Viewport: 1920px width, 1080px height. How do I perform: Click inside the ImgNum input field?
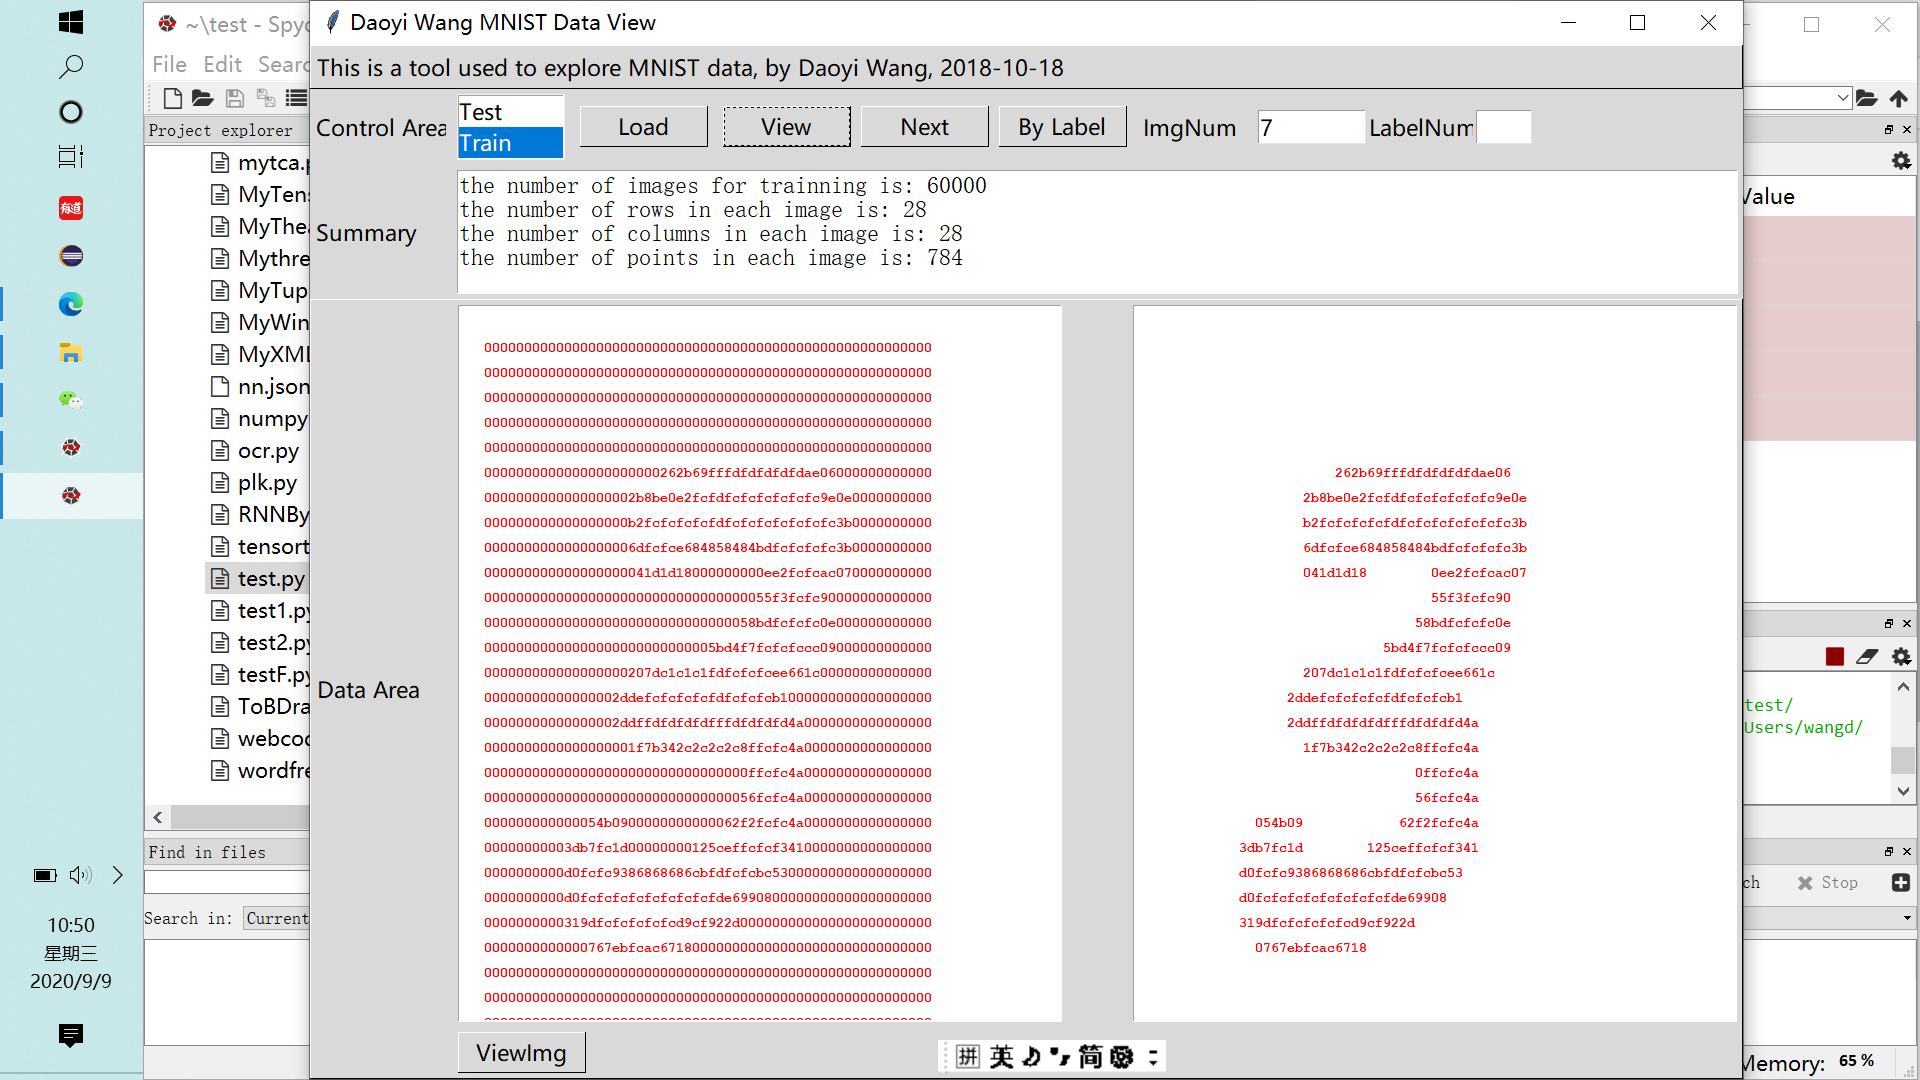tap(1310, 127)
